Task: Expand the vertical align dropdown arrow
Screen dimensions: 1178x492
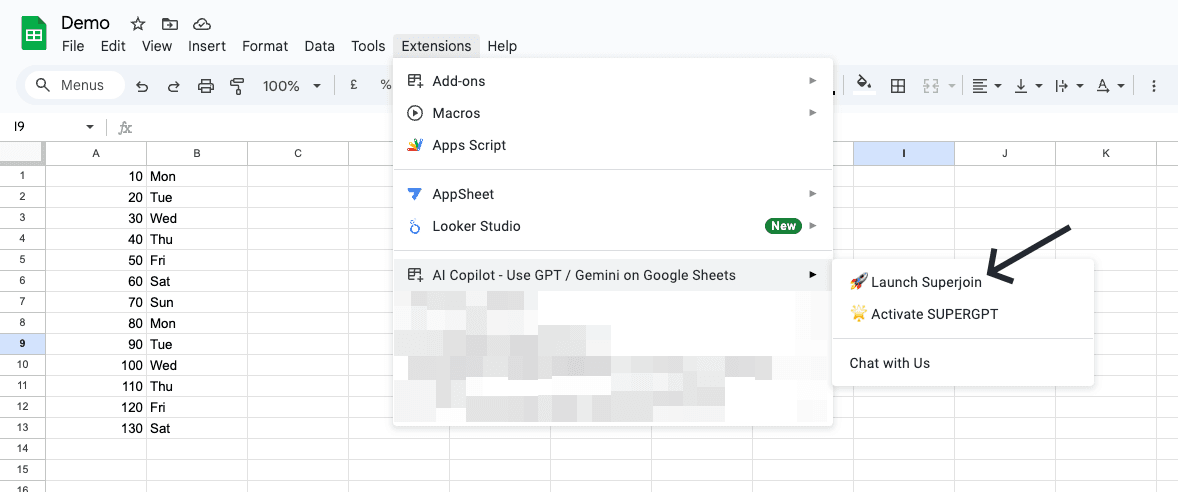Action: pyautogui.click(x=1039, y=86)
